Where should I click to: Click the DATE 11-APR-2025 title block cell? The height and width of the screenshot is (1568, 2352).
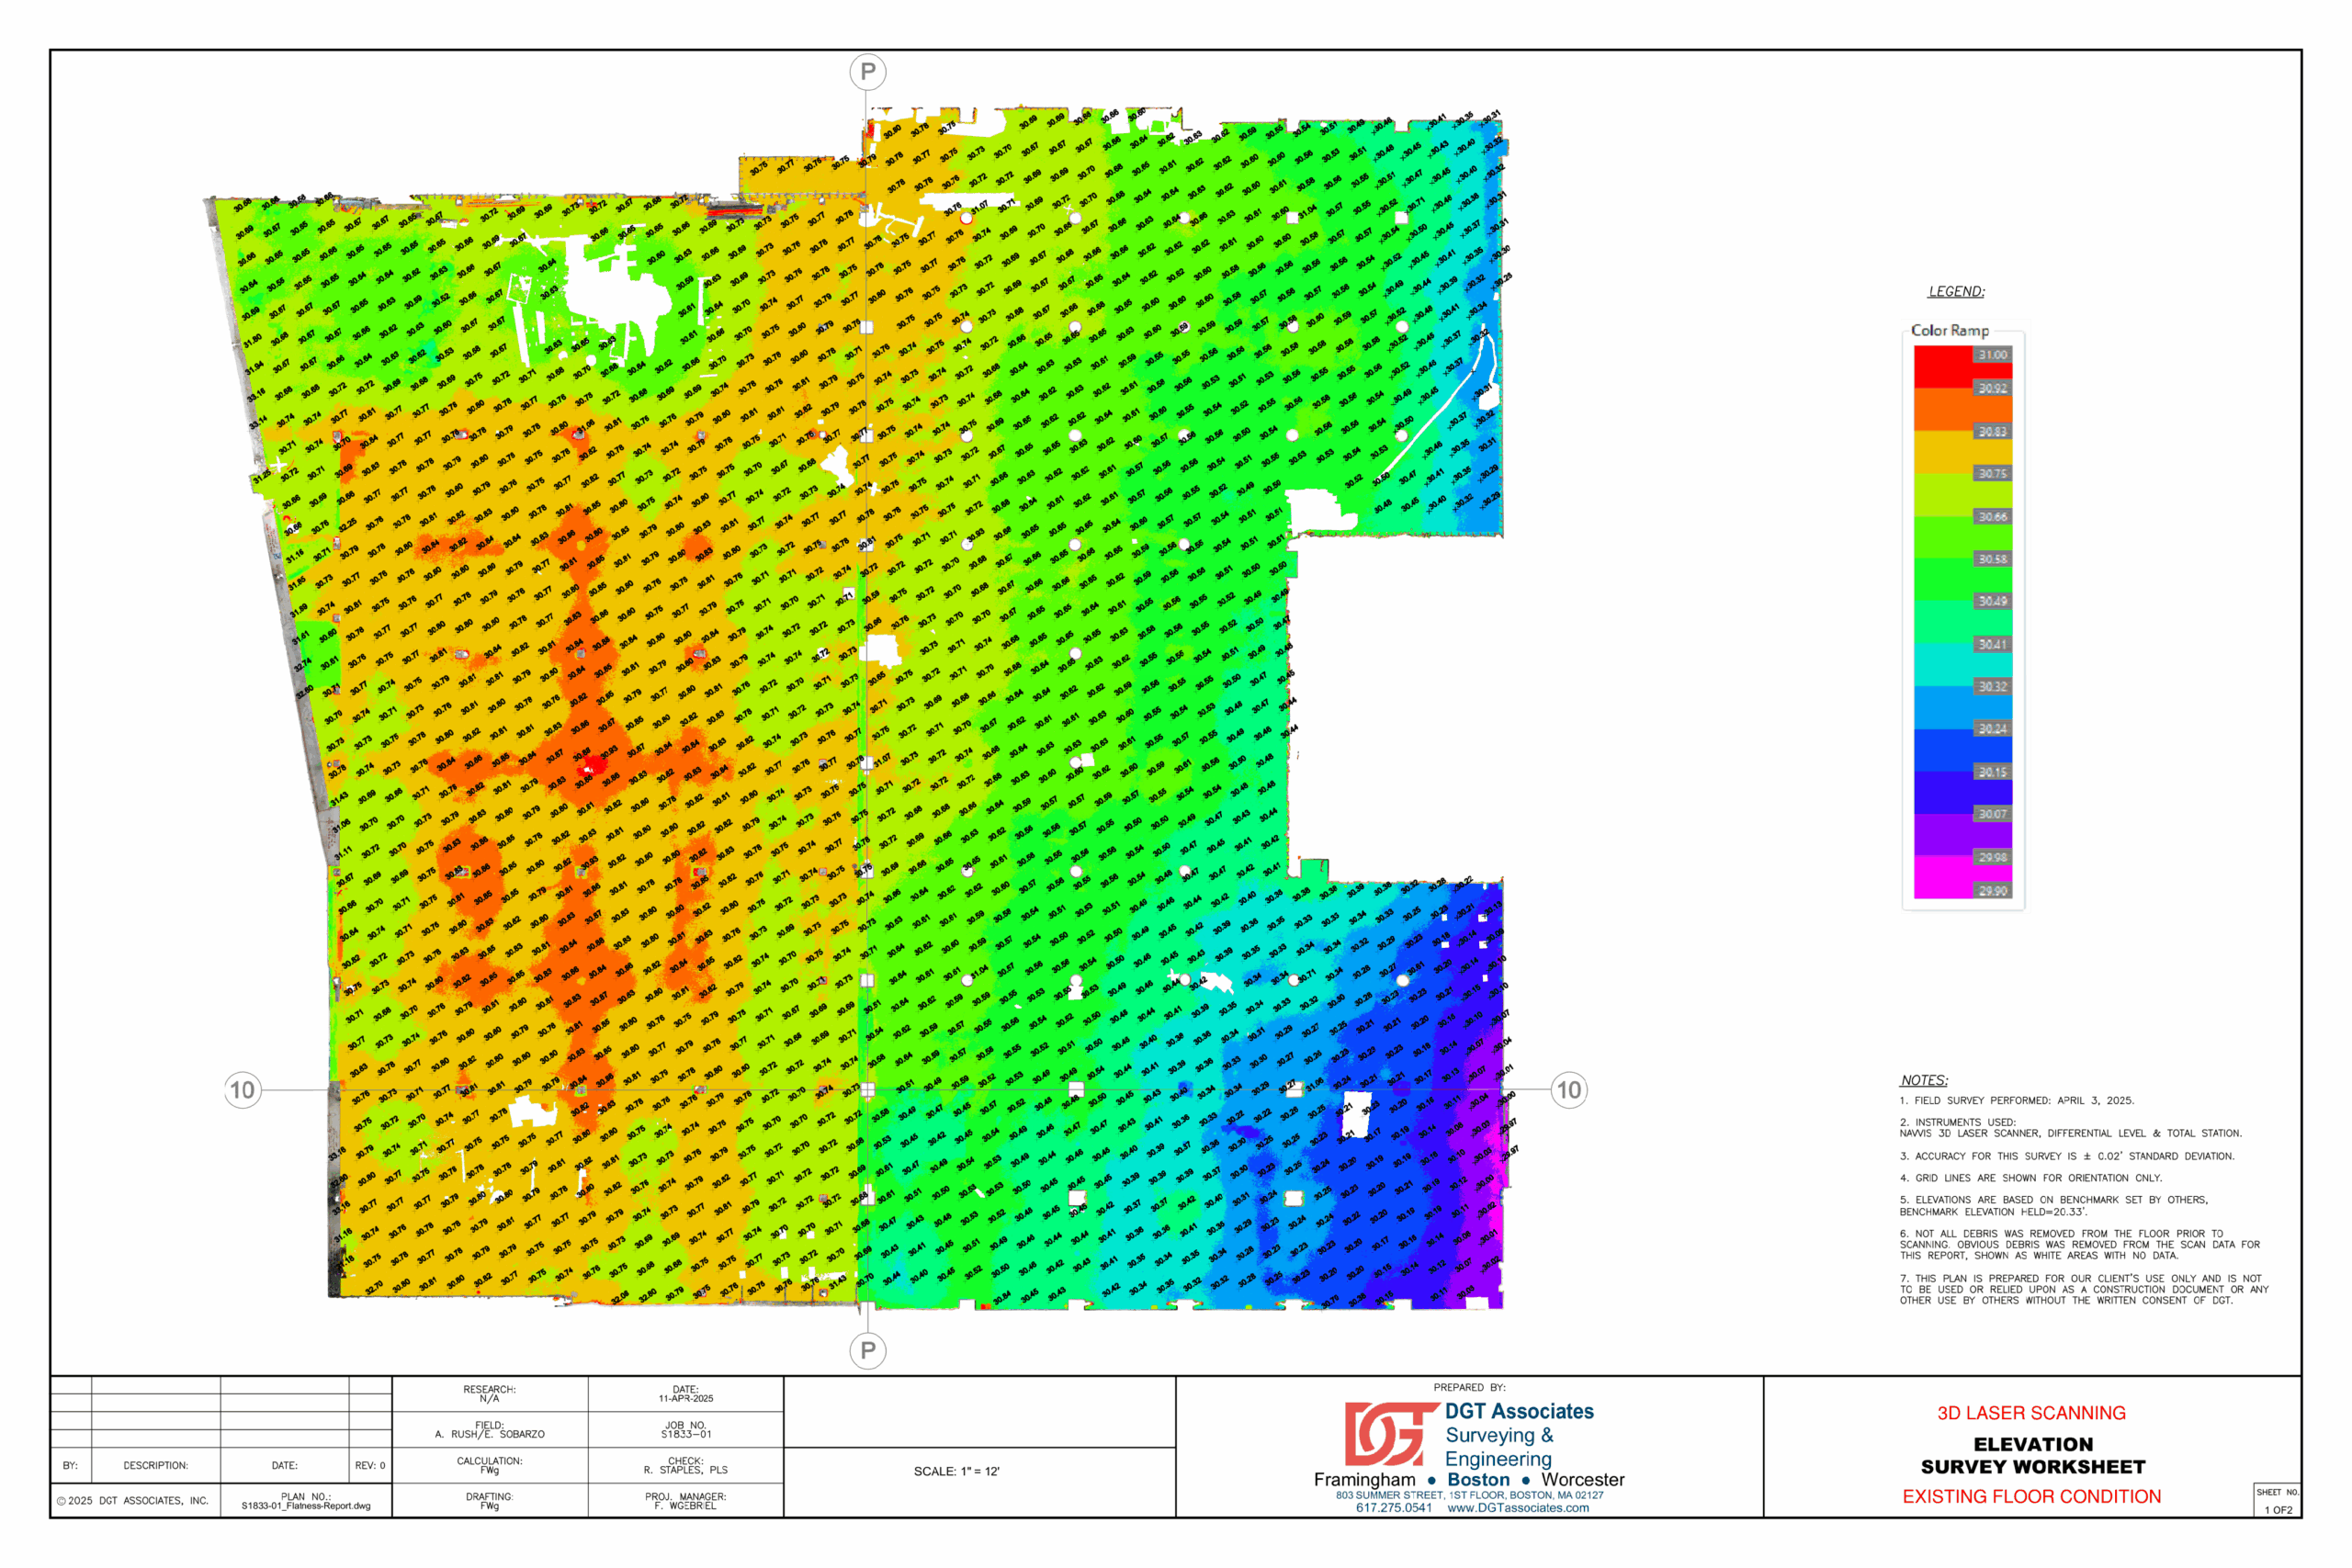(685, 1394)
